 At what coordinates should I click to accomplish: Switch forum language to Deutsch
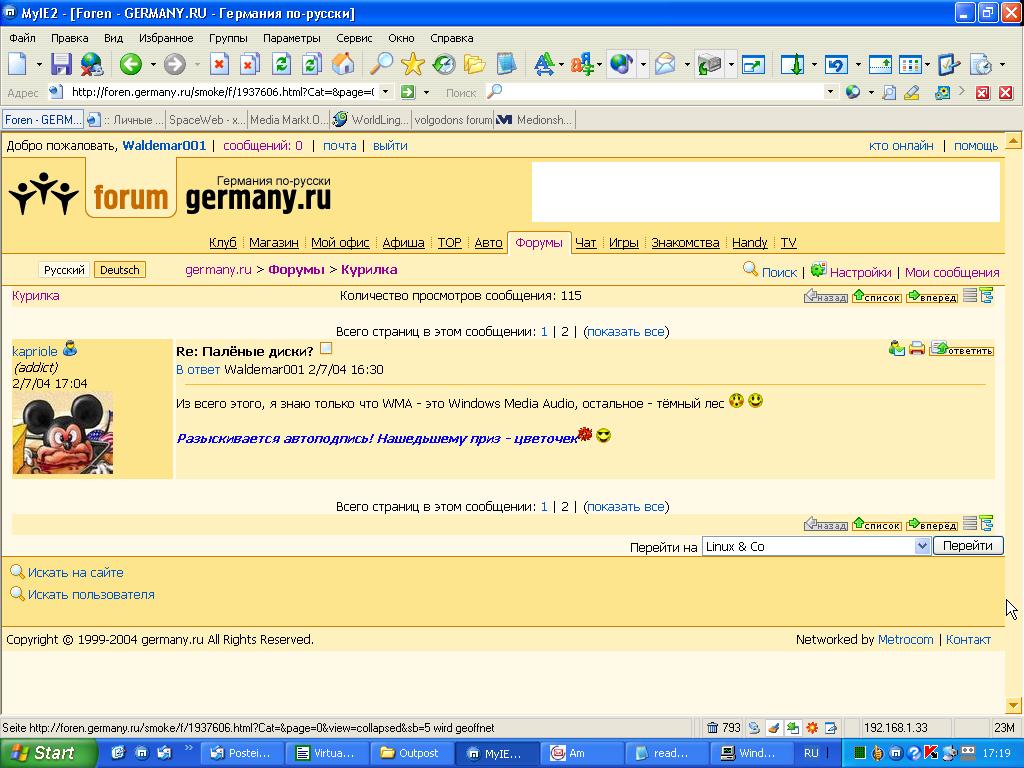pos(120,270)
